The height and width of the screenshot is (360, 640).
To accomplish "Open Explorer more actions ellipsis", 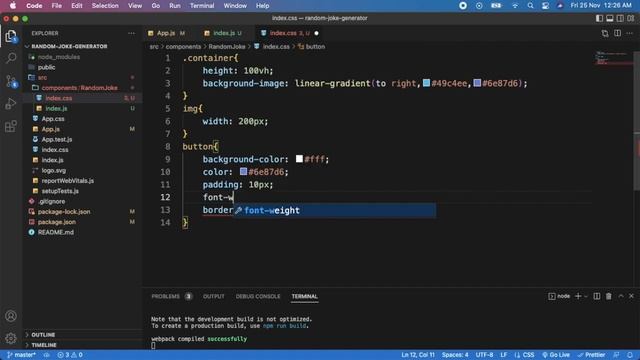I will pyautogui.click(x=131, y=33).
